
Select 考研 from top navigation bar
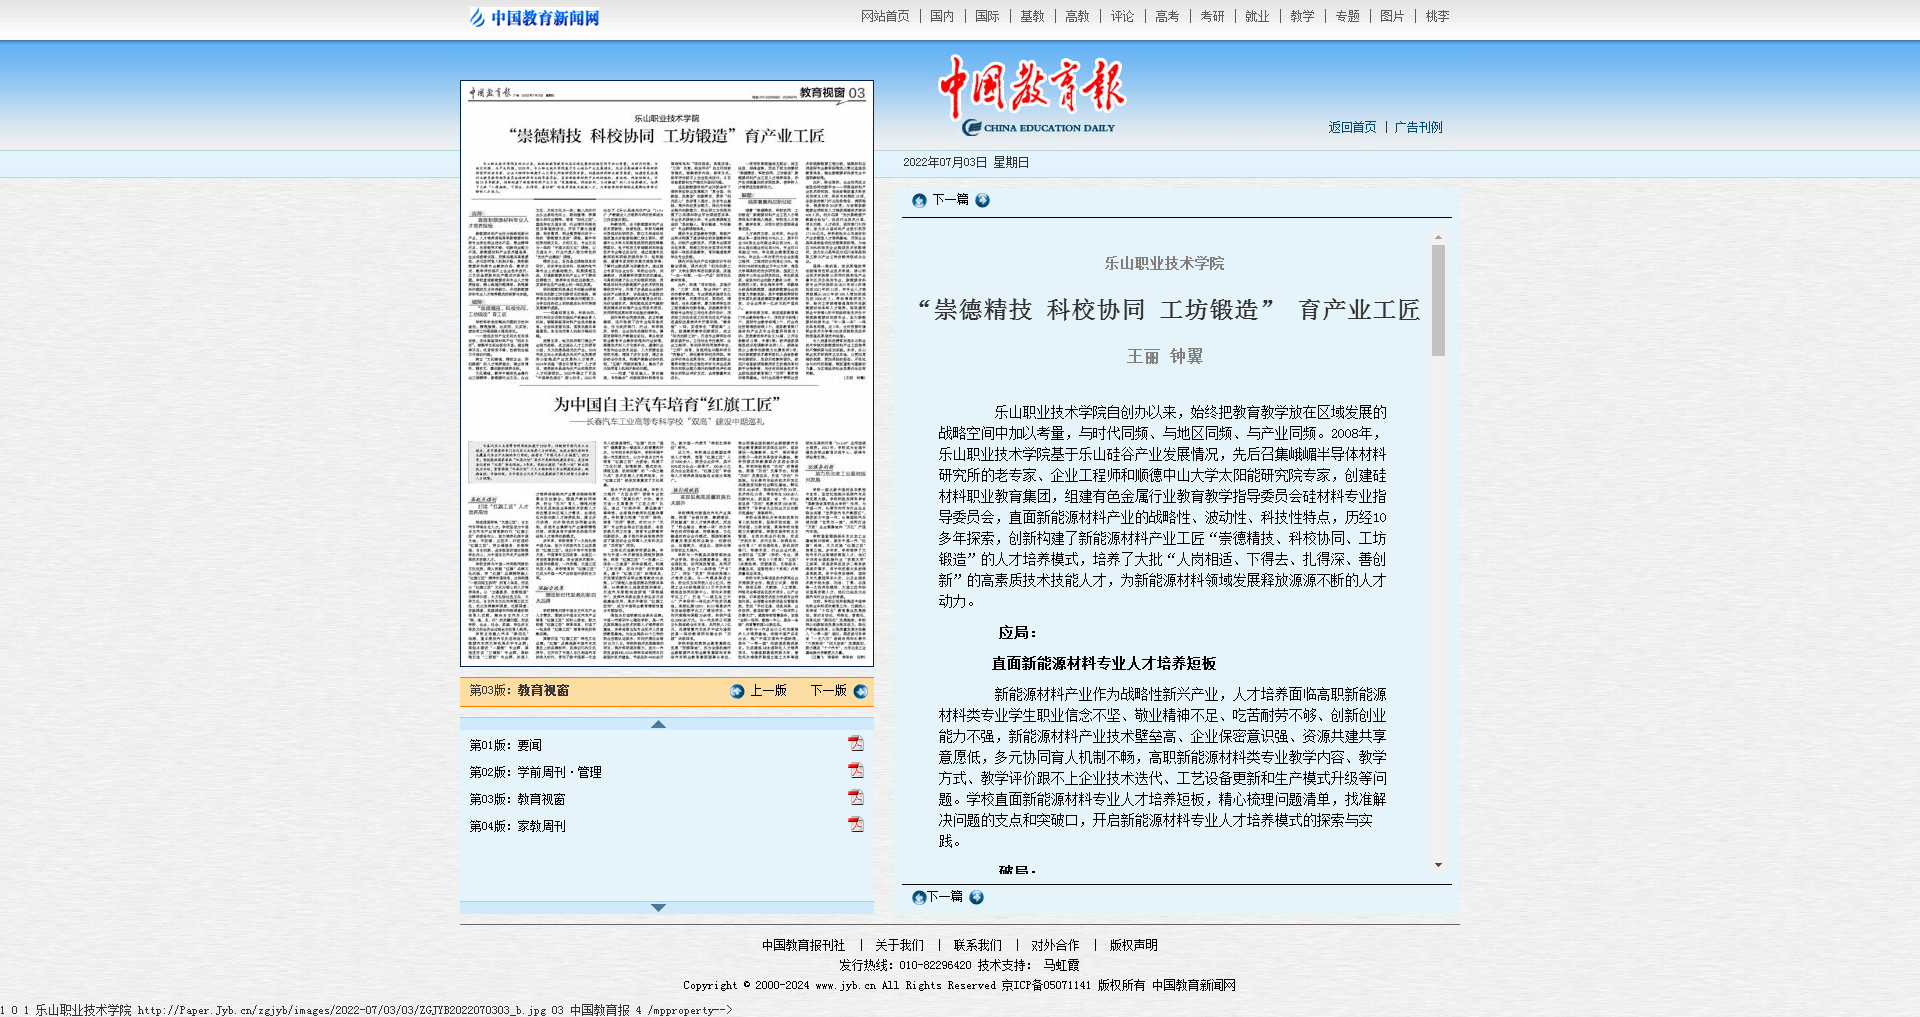click(1212, 16)
